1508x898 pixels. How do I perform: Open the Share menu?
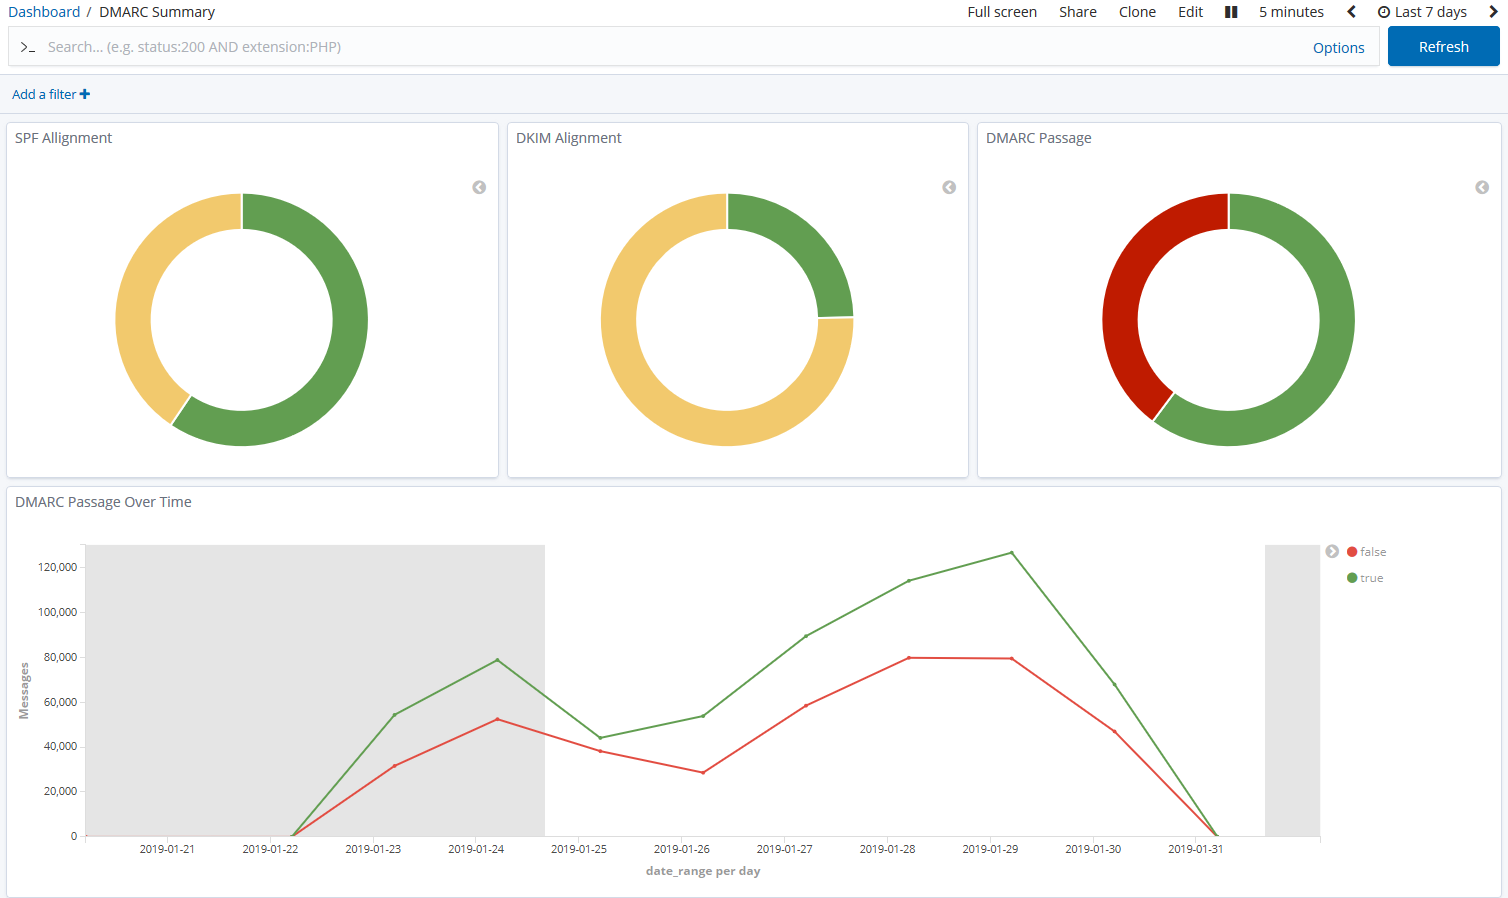pyautogui.click(x=1077, y=11)
